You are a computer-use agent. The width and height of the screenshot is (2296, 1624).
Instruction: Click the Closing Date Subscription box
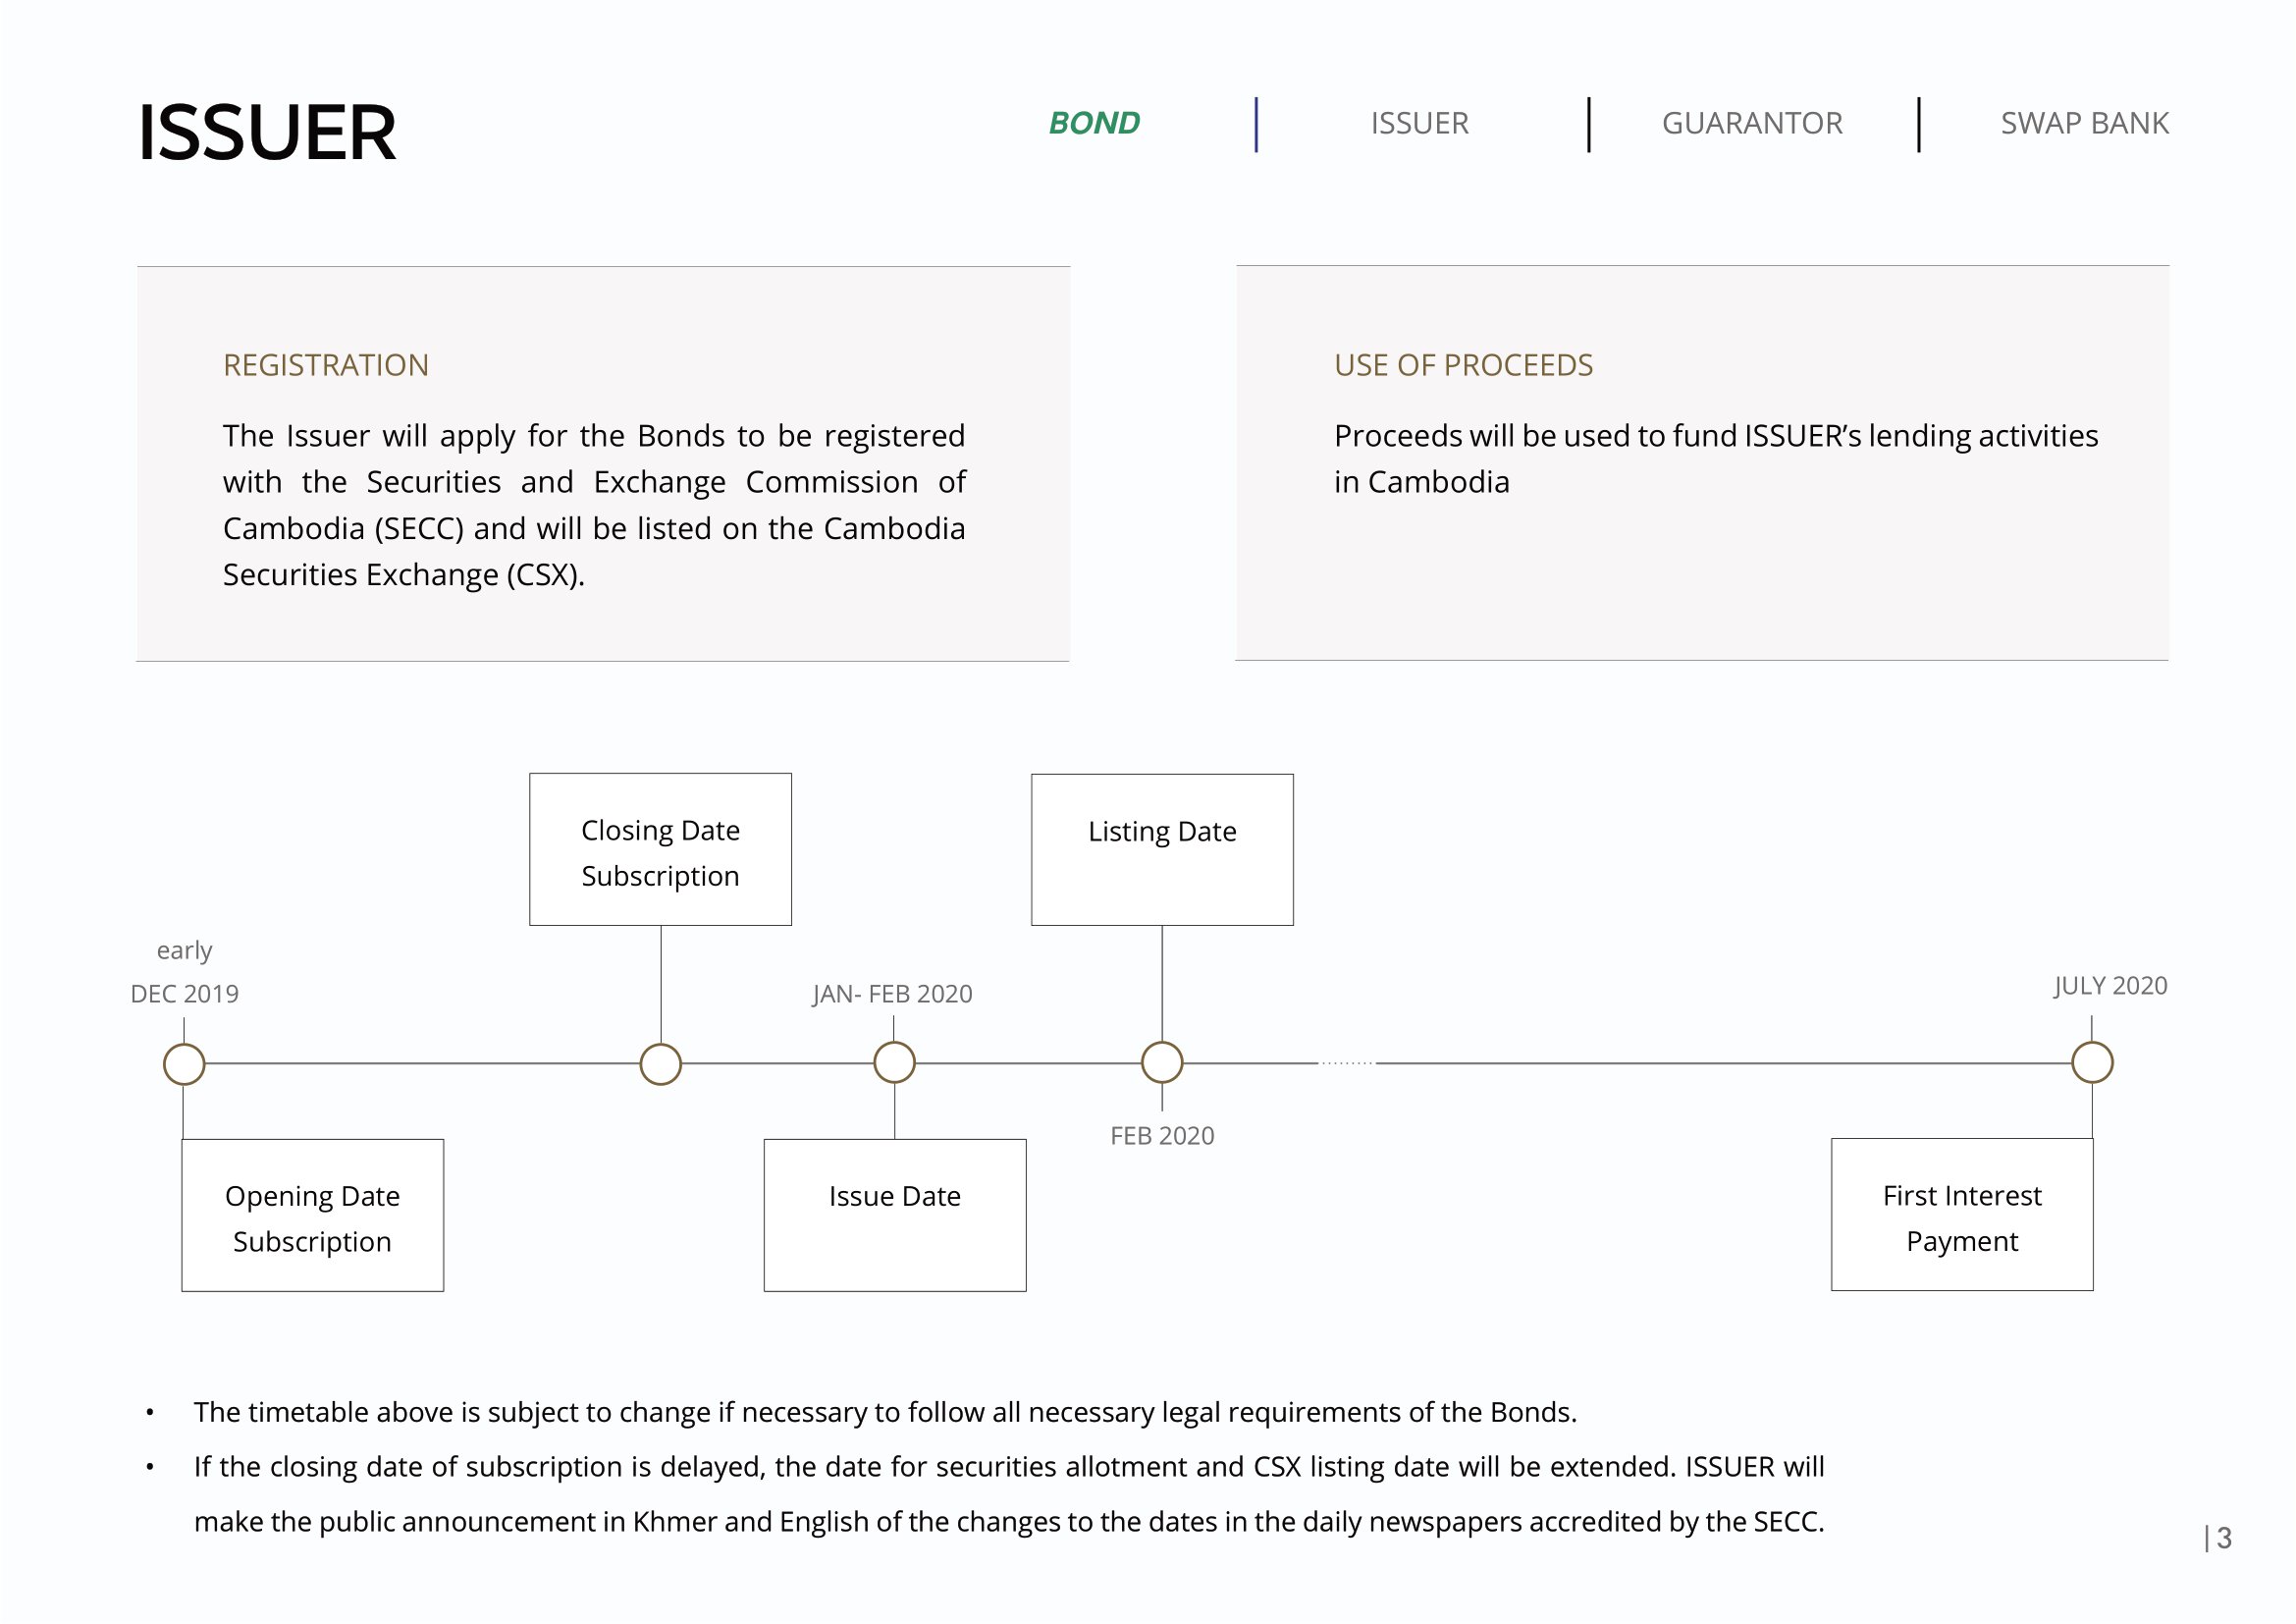(x=660, y=849)
